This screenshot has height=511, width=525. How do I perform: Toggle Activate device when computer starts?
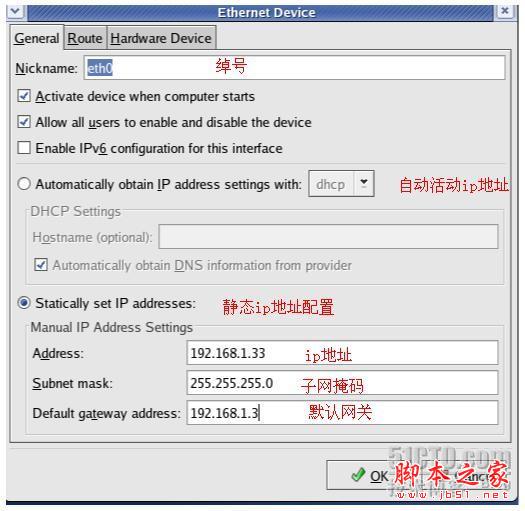24,96
